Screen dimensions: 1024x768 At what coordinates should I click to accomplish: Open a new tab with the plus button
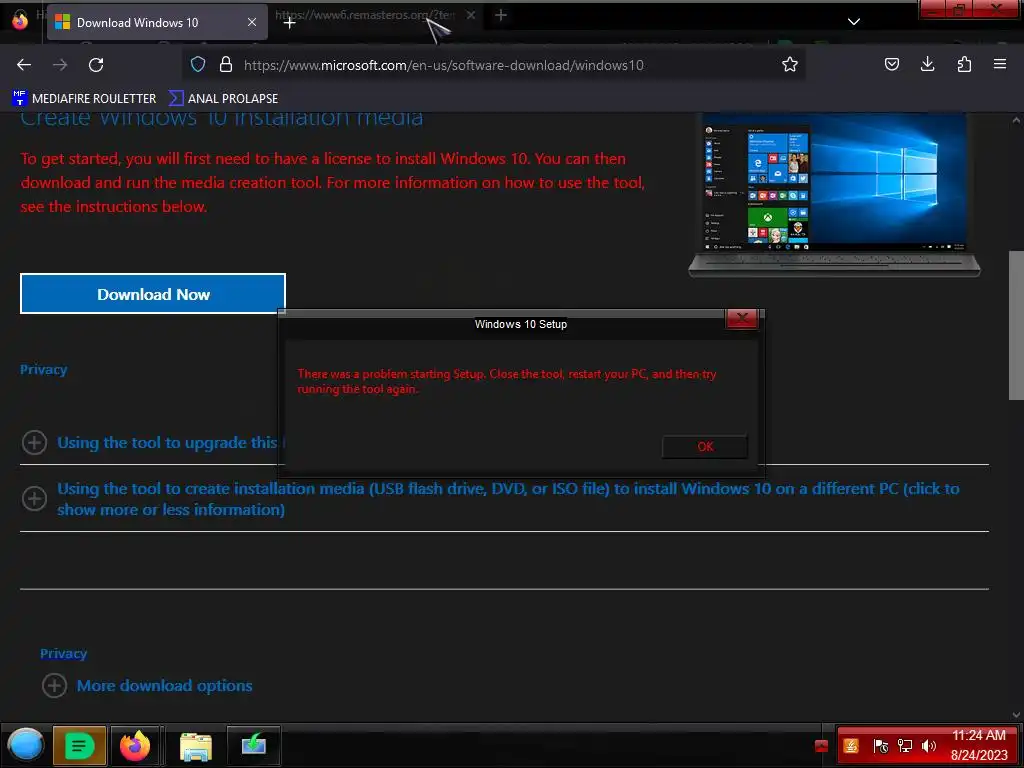click(289, 23)
